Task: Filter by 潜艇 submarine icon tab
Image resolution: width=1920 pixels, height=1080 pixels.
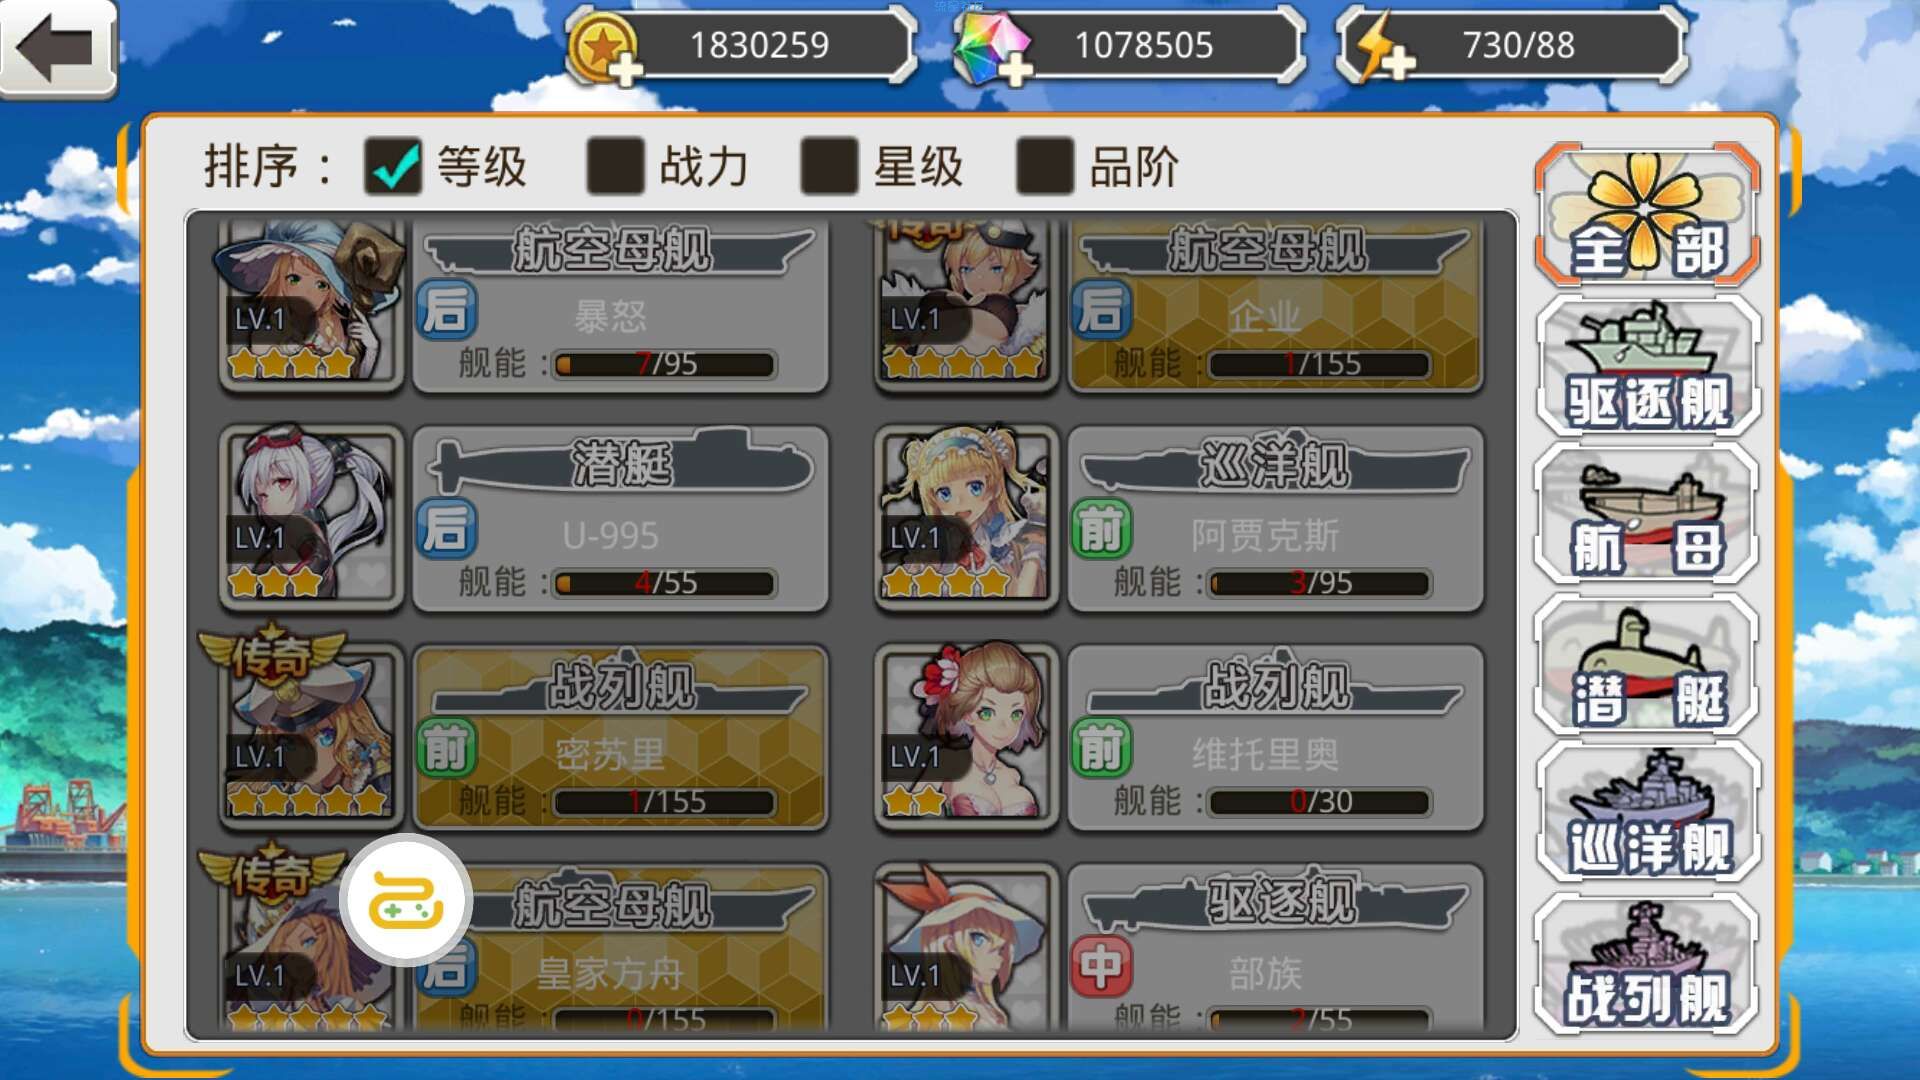Action: pos(1647,663)
